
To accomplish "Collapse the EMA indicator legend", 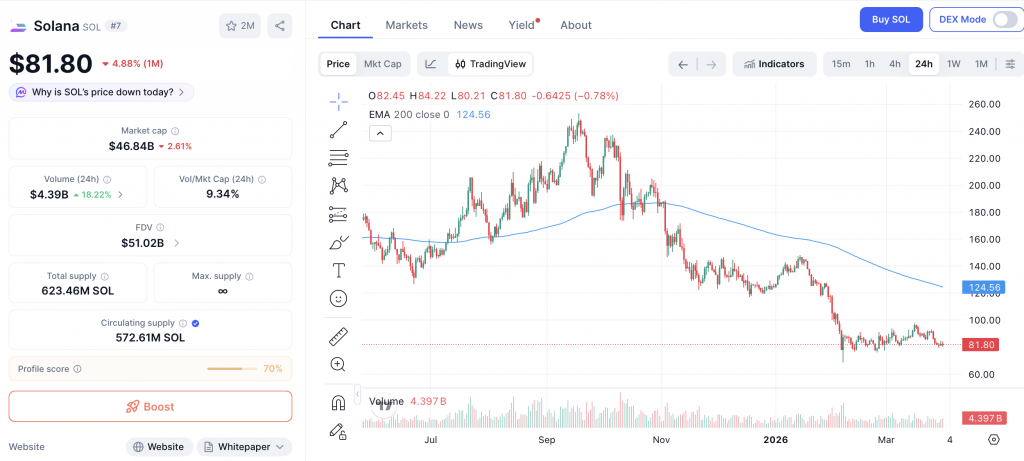I will tap(379, 134).
